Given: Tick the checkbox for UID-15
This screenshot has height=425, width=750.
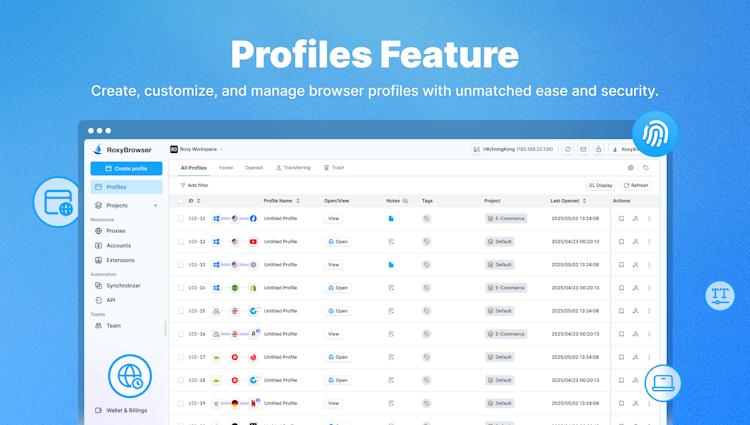Looking at the screenshot, I should 181,311.
